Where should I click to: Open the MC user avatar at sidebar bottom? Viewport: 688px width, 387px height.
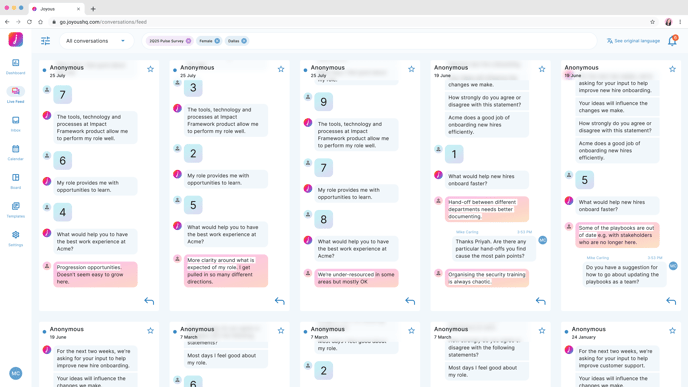pyautogui.click(x=16, y=373)
